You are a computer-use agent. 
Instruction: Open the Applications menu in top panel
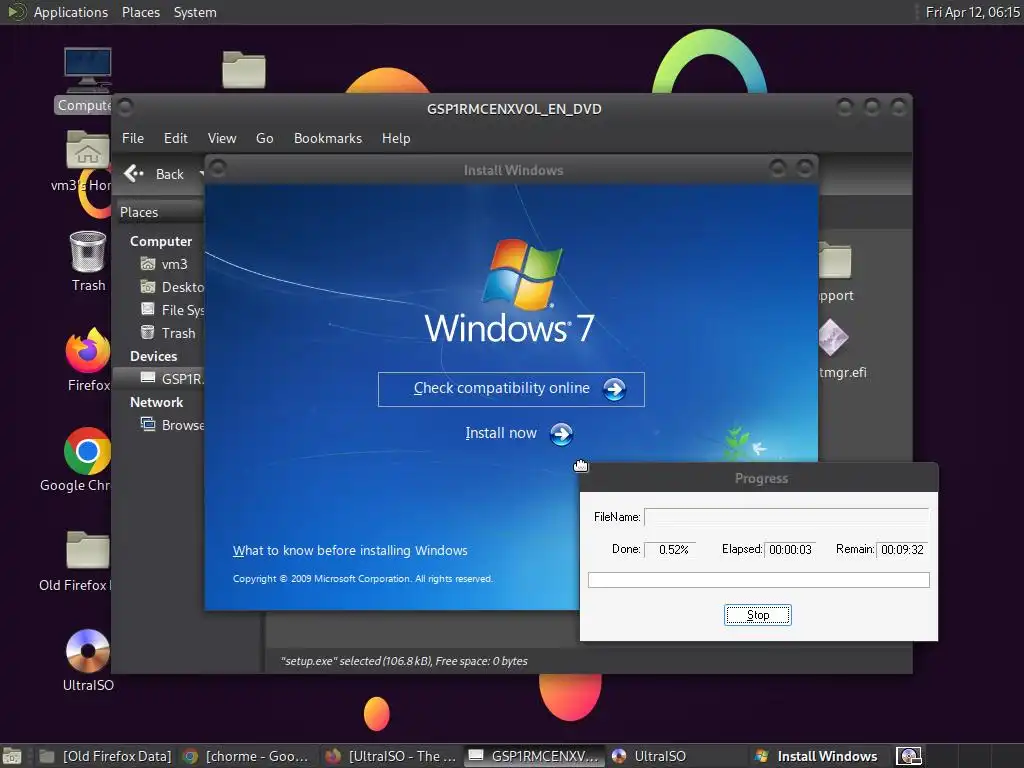tap(71, 12)
